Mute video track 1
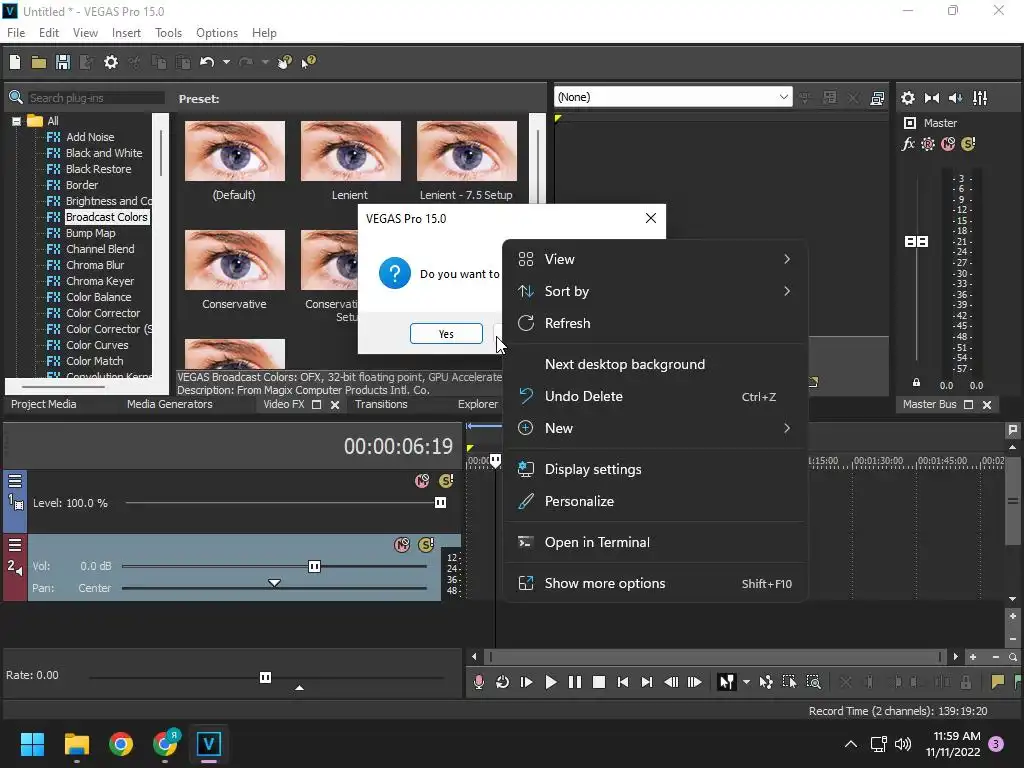Viewport: 1024px width, 768px height. (422, 481)
